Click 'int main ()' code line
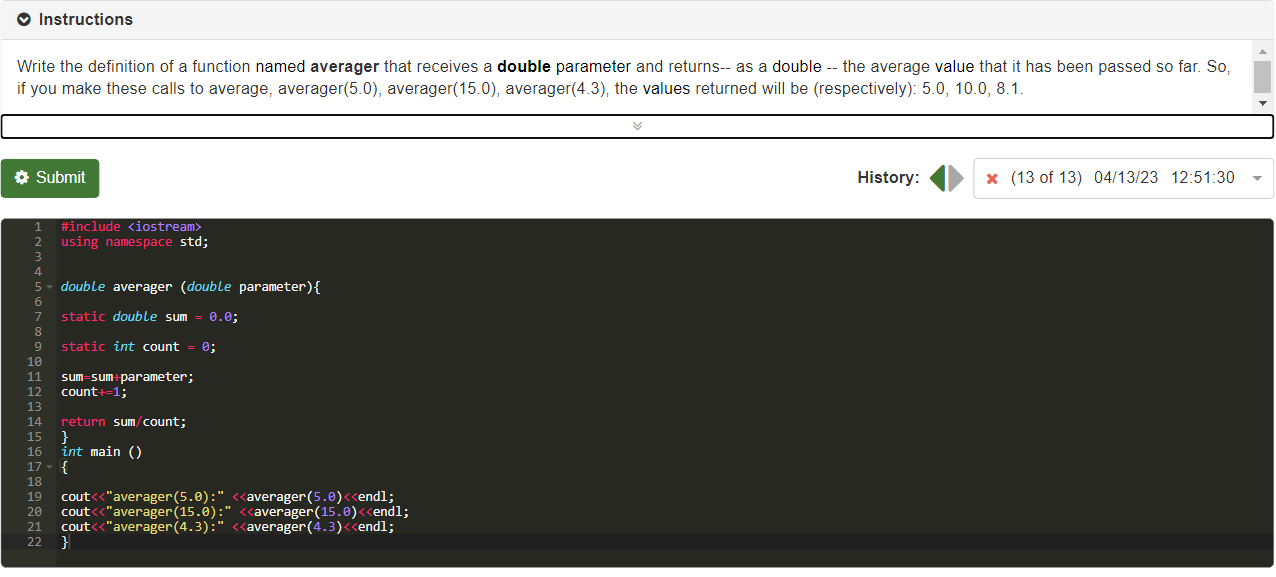This screenshot has width=1276, height=577. click(x=102, y=452)
